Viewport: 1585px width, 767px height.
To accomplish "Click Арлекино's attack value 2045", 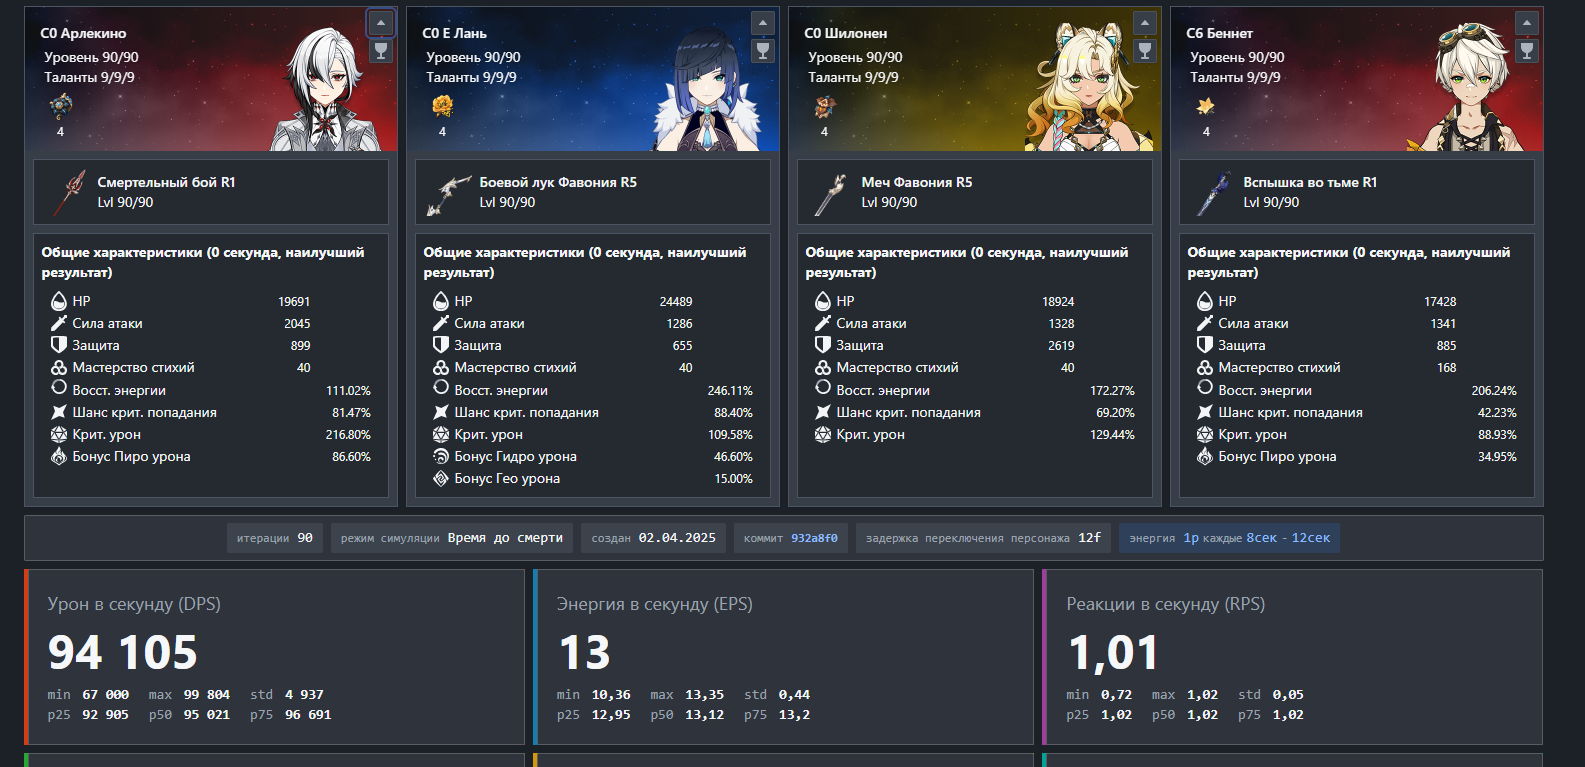I will point(297,323).
